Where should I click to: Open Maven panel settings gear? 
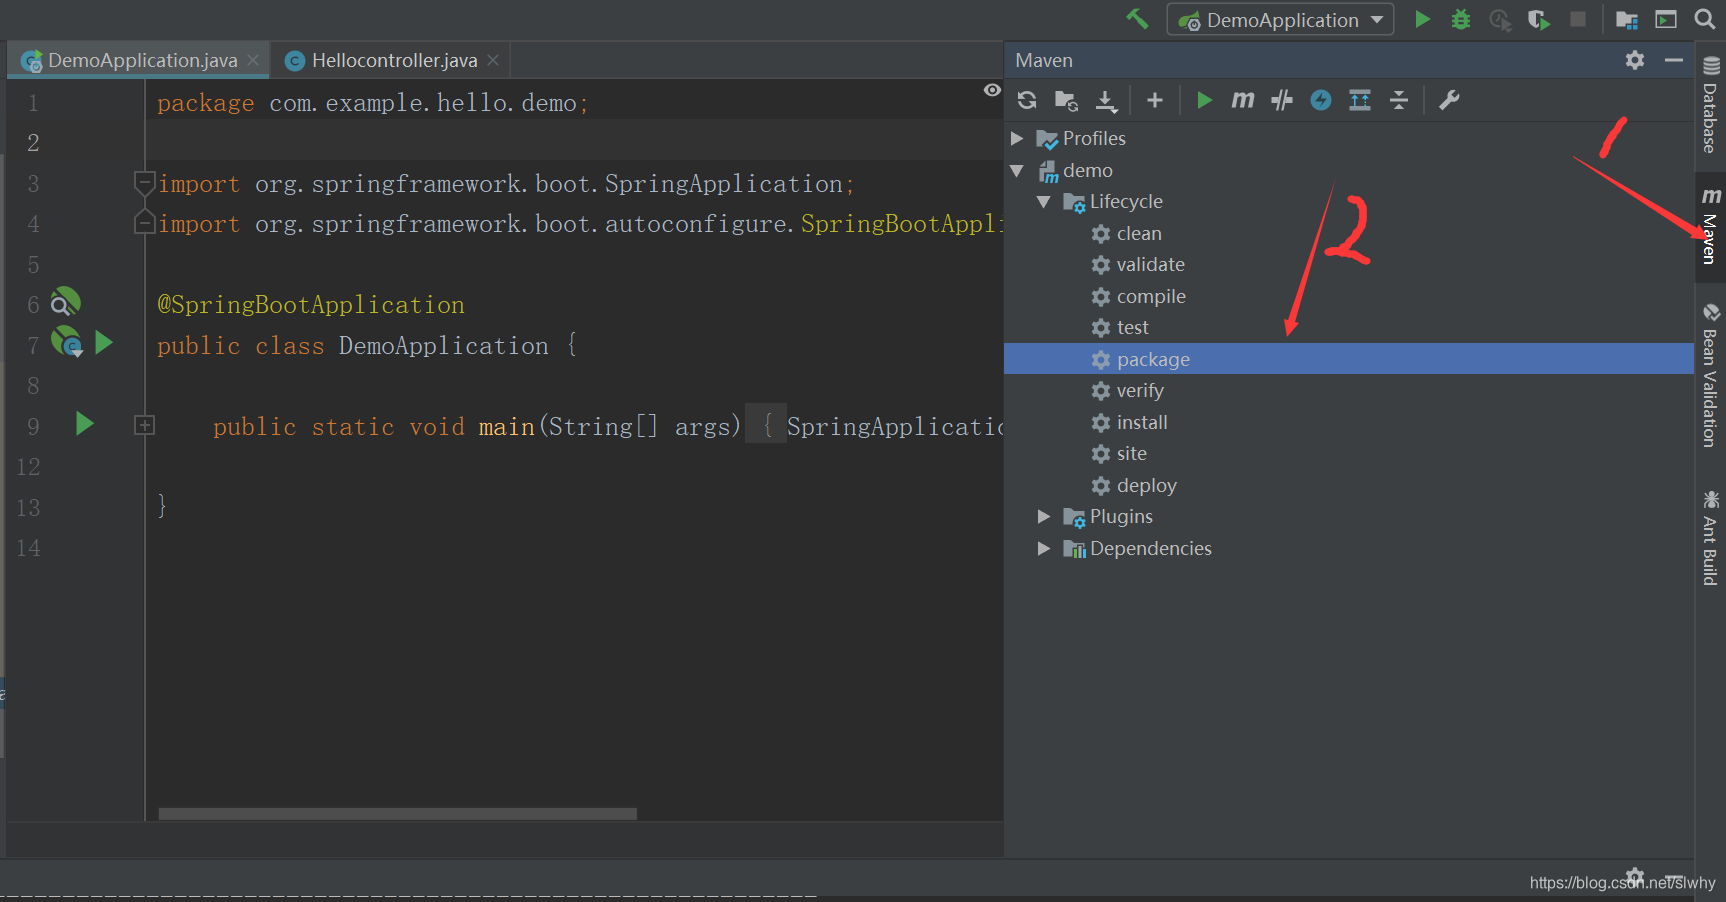point(1635,60)
